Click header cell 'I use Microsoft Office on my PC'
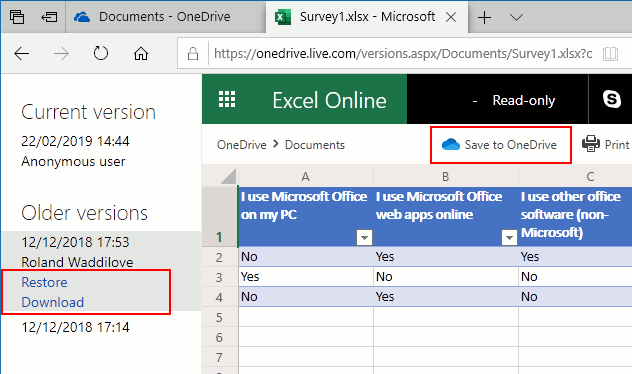632x374 pixels. click(306, 216)
